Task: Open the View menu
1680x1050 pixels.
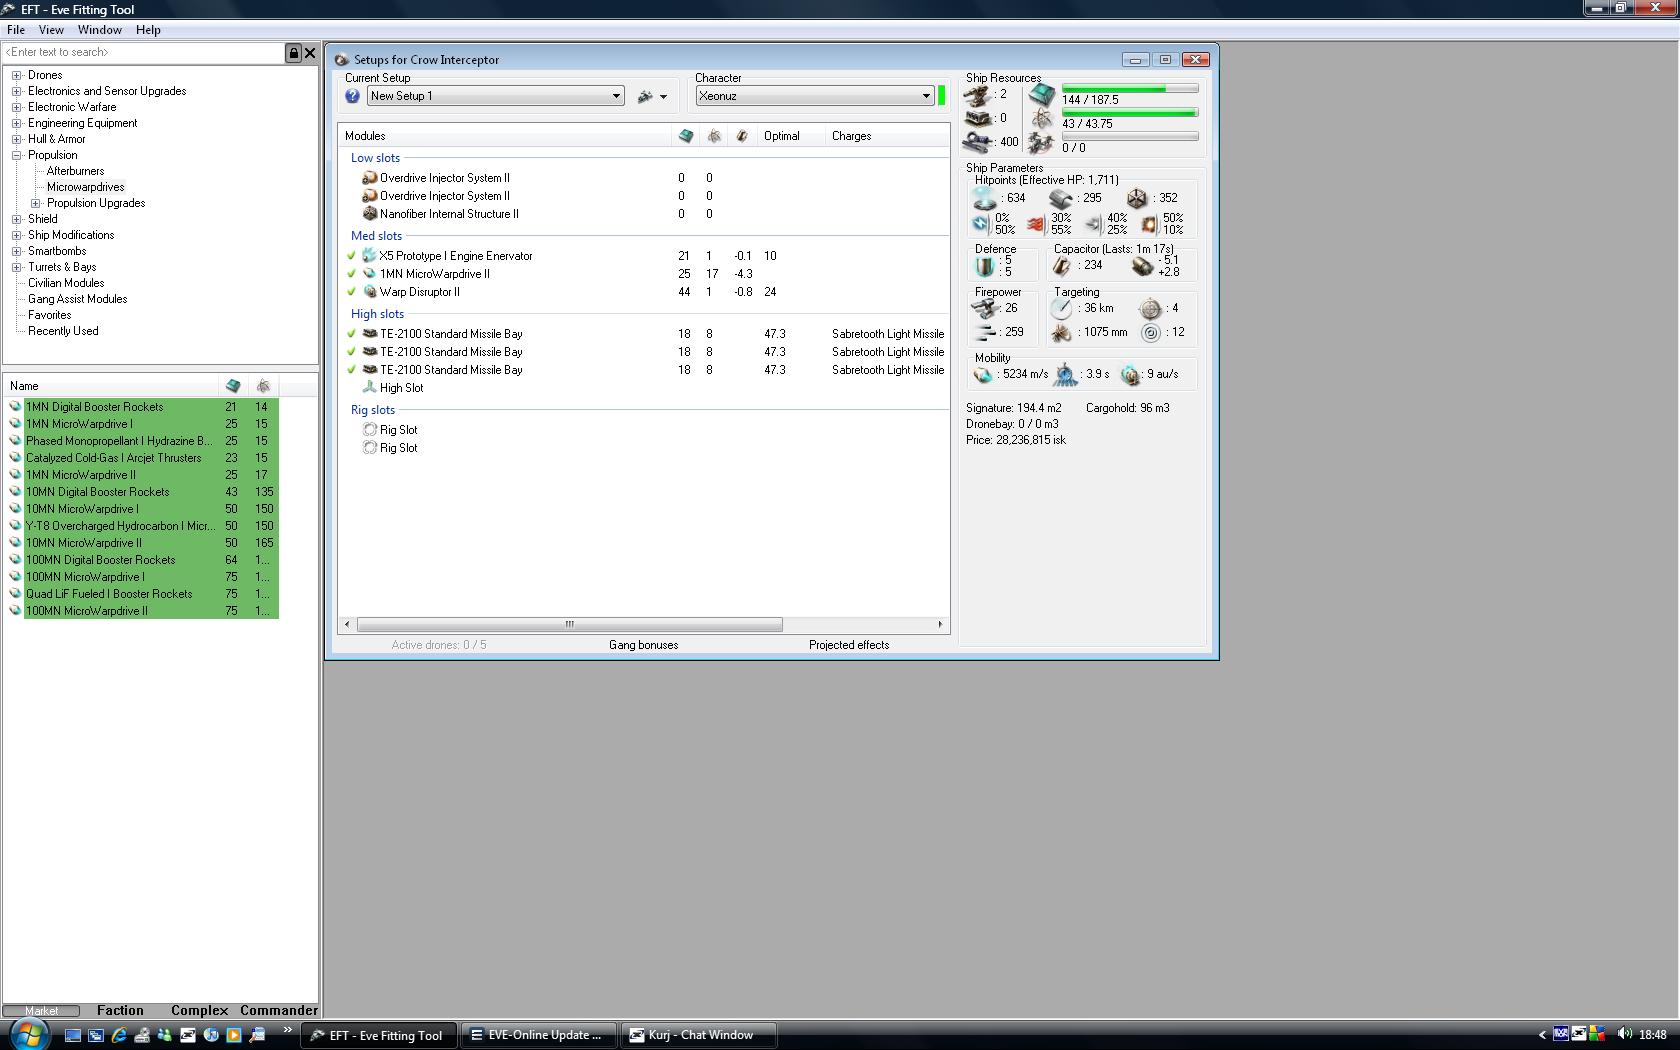Action: coord(51,30)
